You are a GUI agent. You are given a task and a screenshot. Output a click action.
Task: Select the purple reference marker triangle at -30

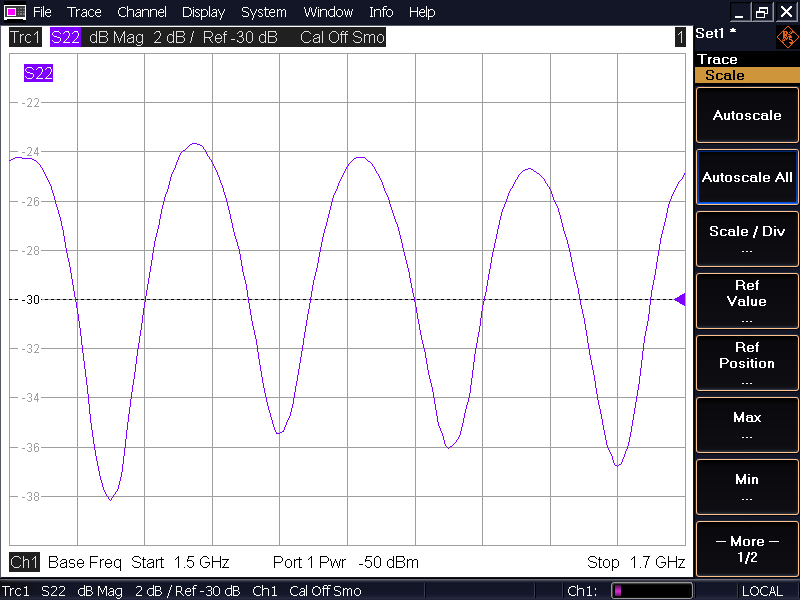(680, 299)
